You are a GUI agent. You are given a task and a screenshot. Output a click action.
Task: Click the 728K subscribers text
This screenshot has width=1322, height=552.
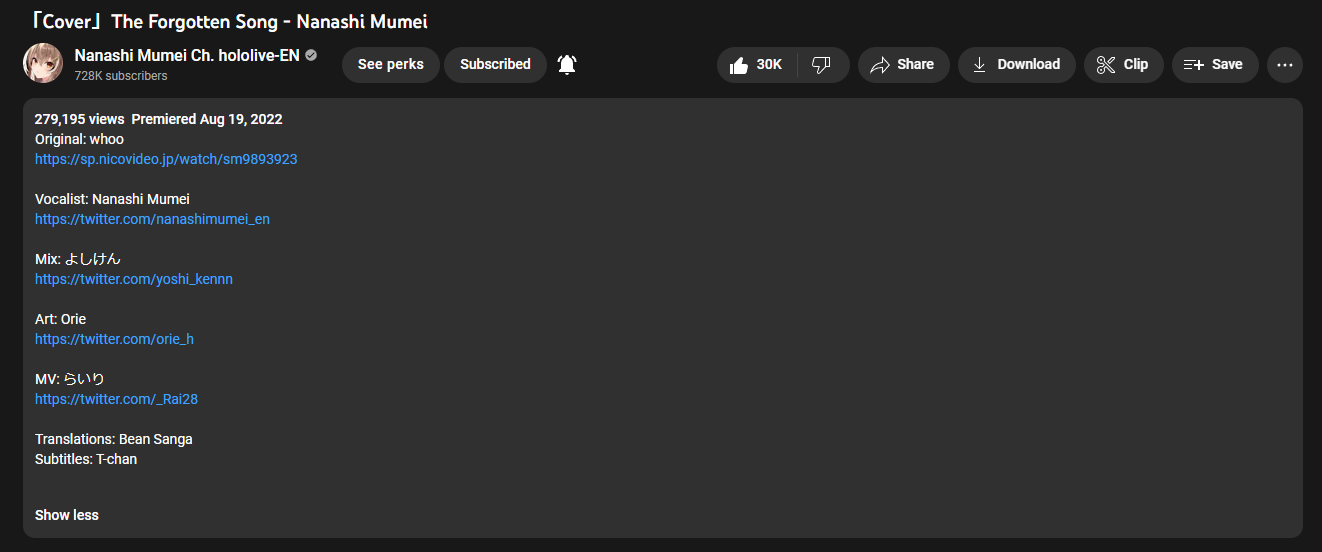pyautogui.click(x=121, y=76)
